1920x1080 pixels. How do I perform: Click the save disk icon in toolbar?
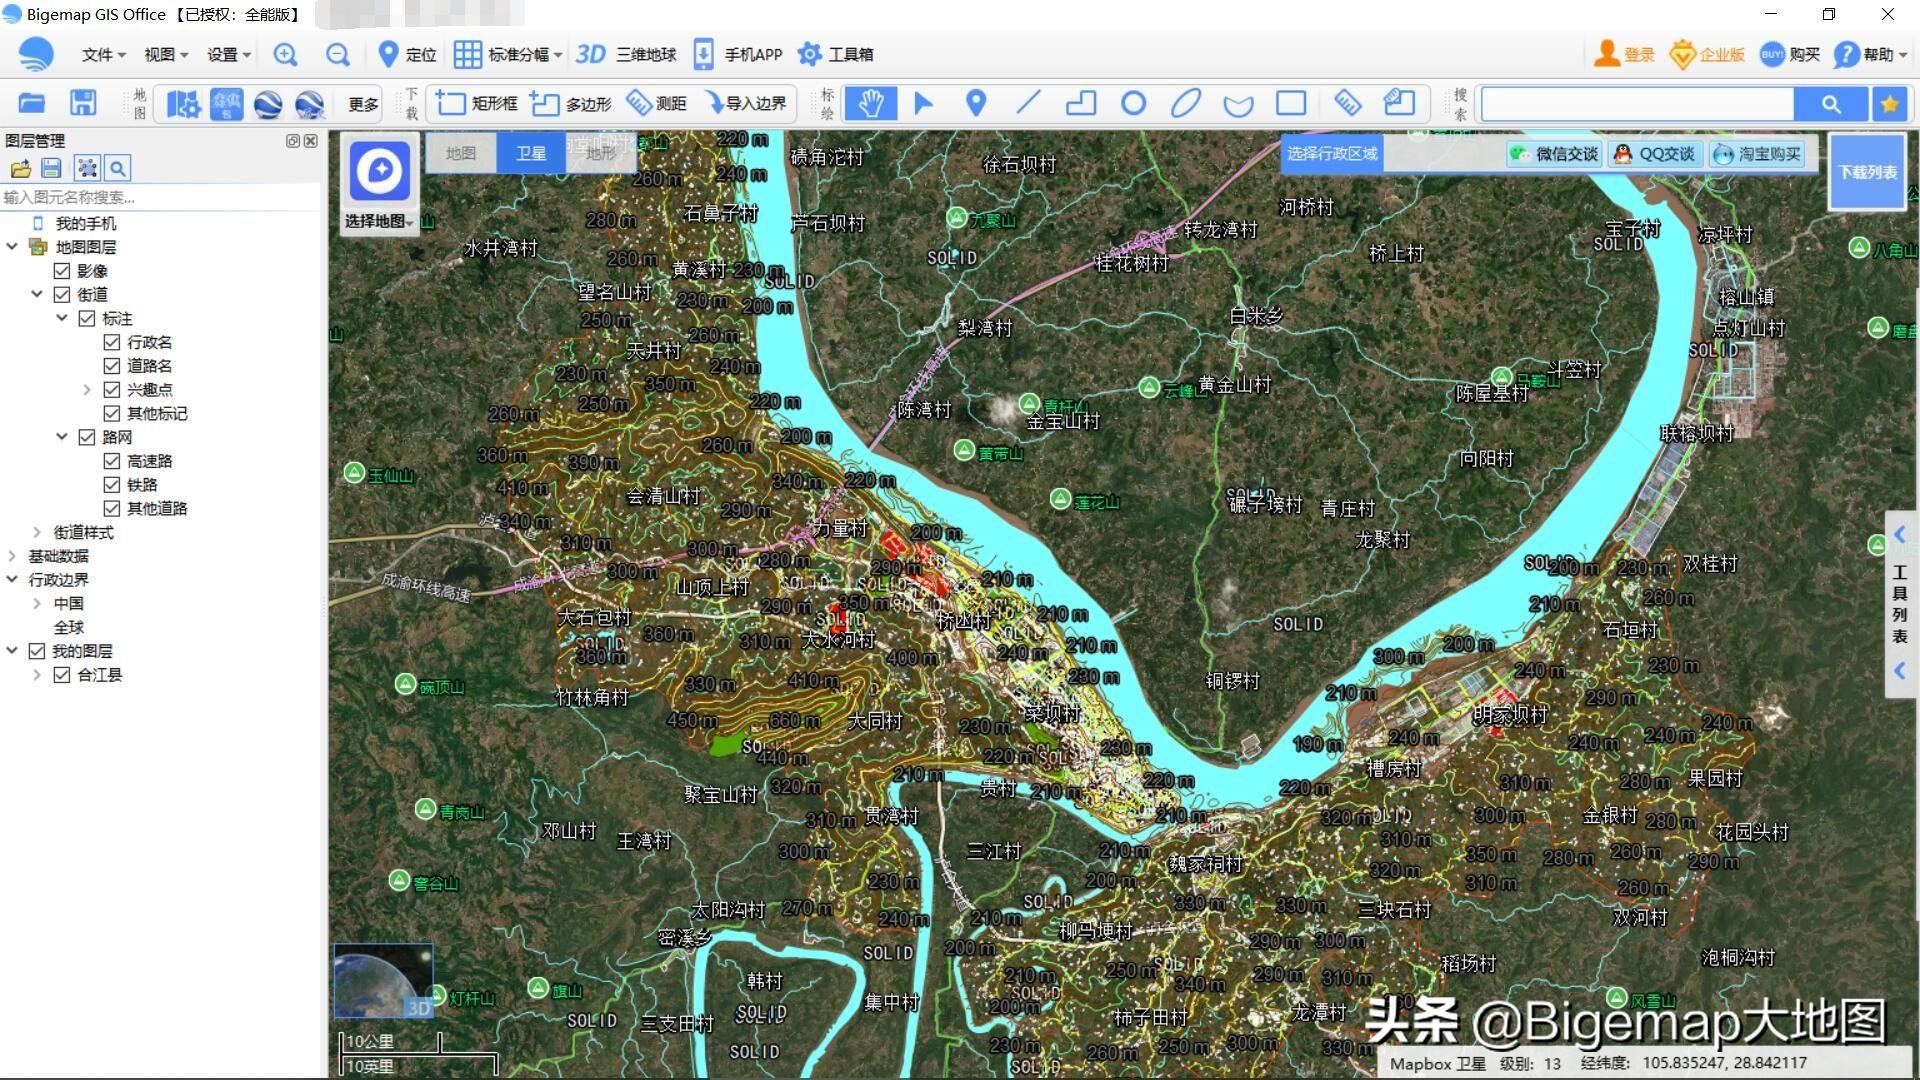point(83,103)
